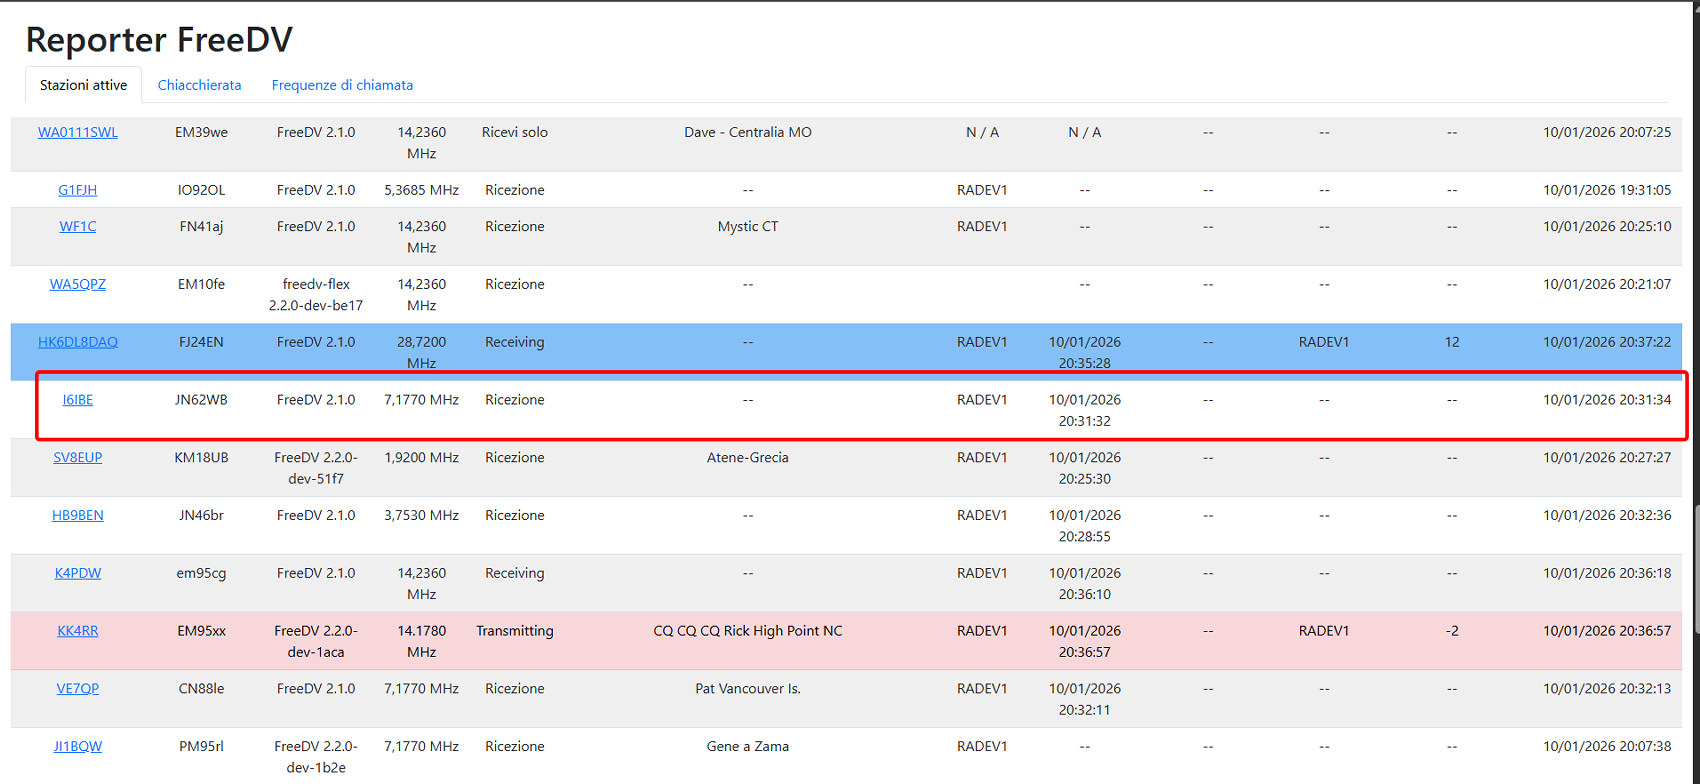Follow the HB9BEN callsign link
This screenshot has width=1700, height=784.
78,516
